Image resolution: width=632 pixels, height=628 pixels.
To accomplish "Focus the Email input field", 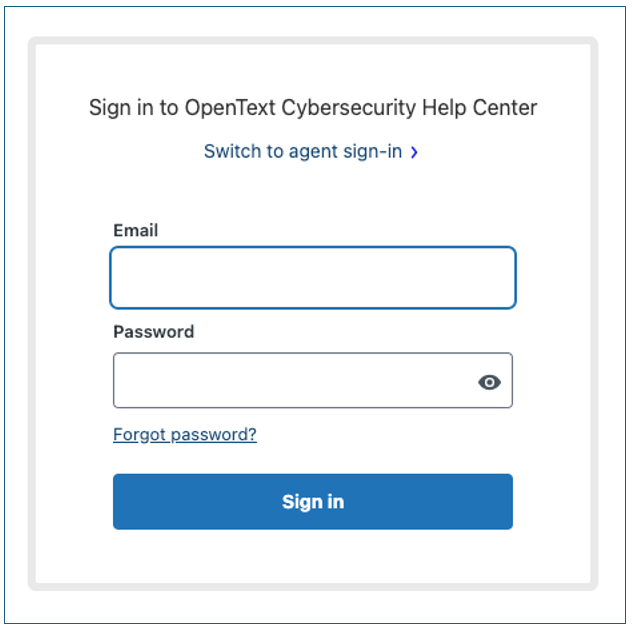I will (x=312, y=277).
